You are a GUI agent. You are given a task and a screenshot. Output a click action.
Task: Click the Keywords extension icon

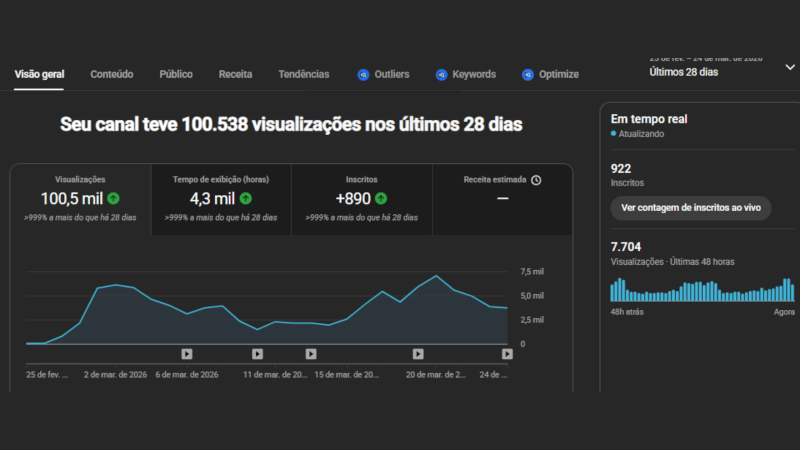(442, 75)
